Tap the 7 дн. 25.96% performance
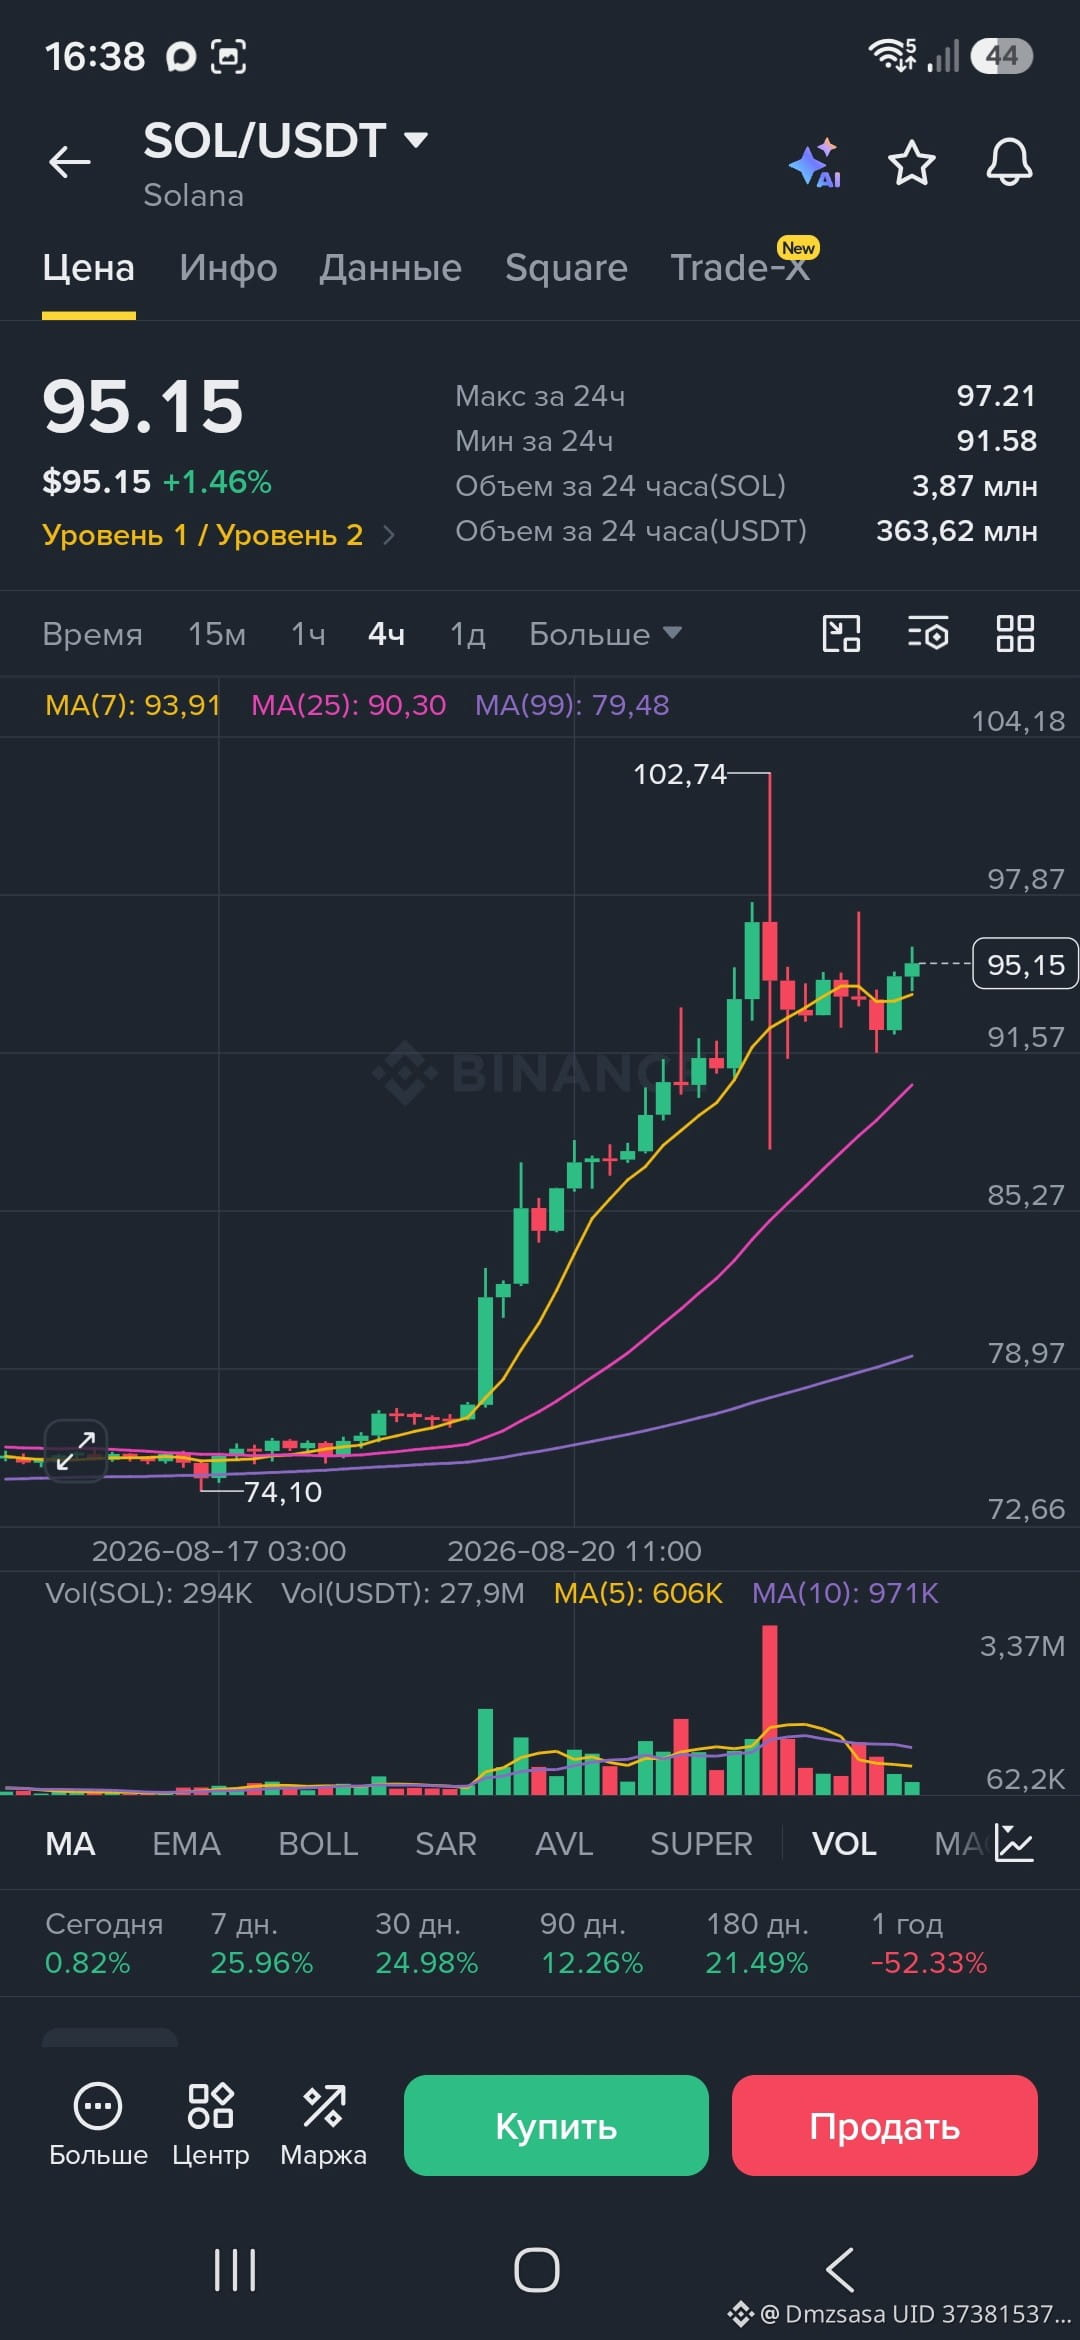This screenshot has width=1080, height=2340. click(261, 1943)
